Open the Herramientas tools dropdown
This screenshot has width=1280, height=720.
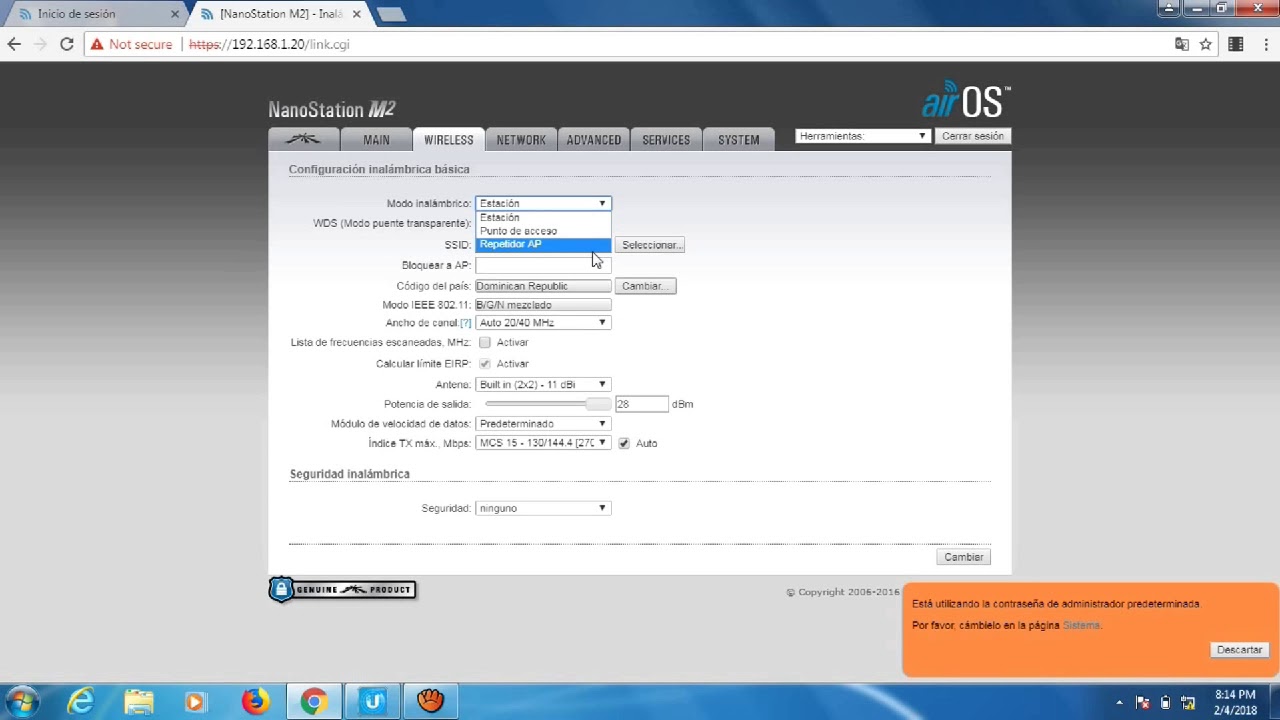(863, 136)
